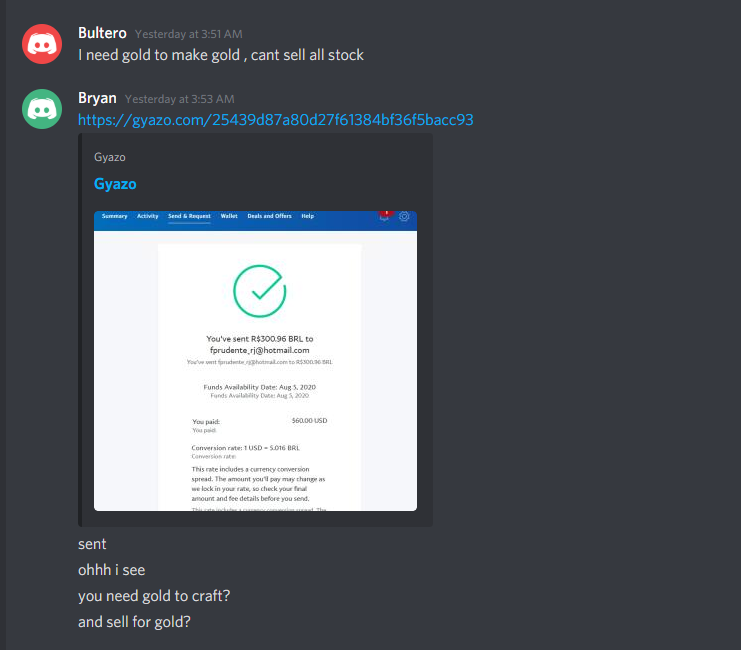The image size is (741, 650).
Task: Click the 'Yesterday at 3:53 AM' timestamp
Action: click(180, 99)
